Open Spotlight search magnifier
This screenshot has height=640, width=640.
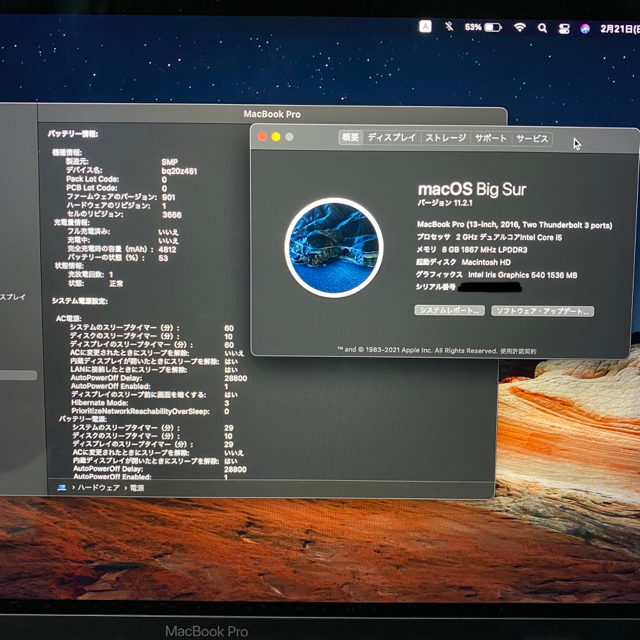coord(542,28)
